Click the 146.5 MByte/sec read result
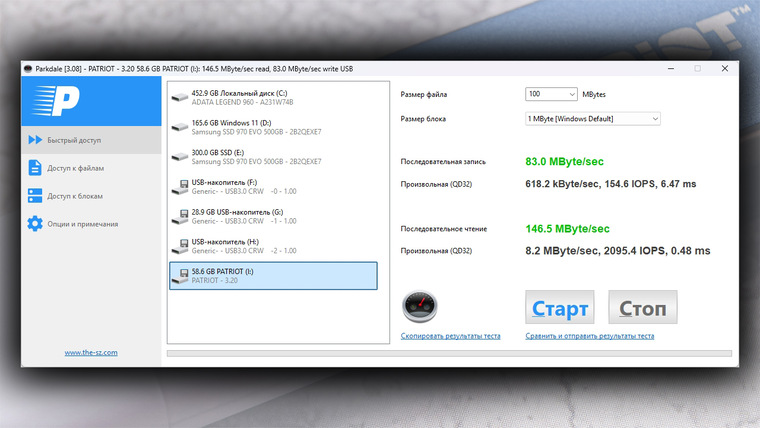 [567, 229]
